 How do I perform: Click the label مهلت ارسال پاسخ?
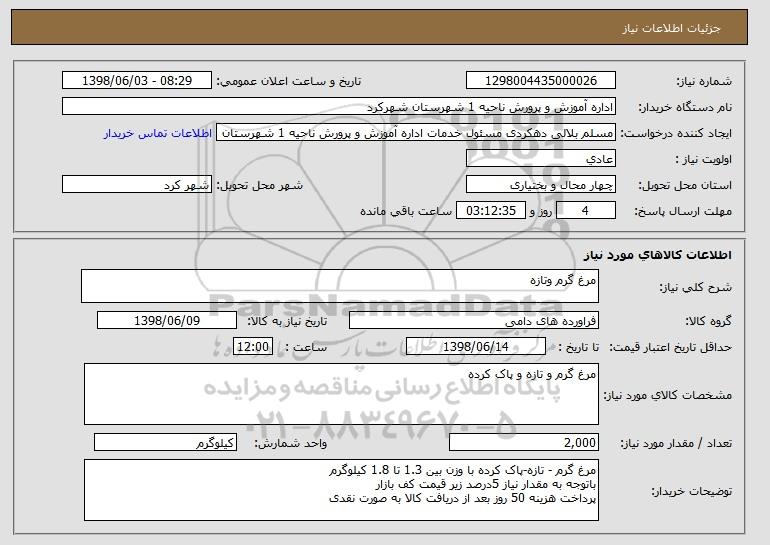[x=683, y=212]
